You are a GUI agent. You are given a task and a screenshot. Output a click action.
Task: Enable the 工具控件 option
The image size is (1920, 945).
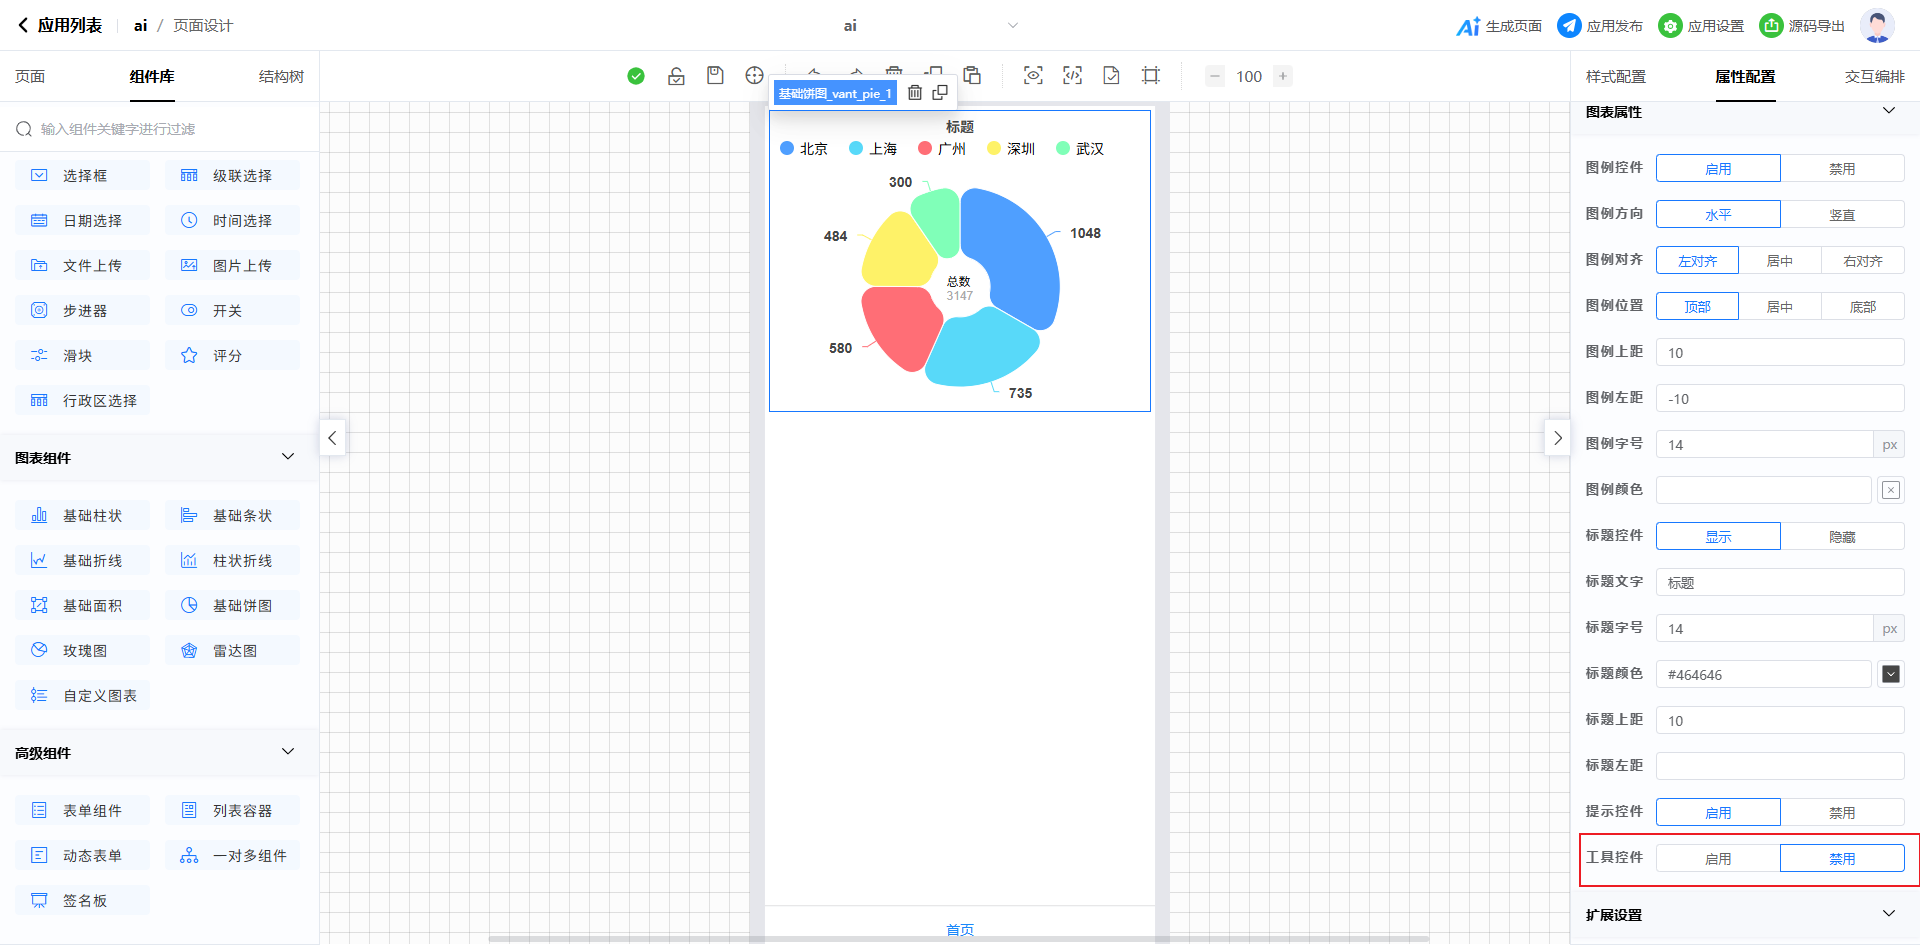1718,859
